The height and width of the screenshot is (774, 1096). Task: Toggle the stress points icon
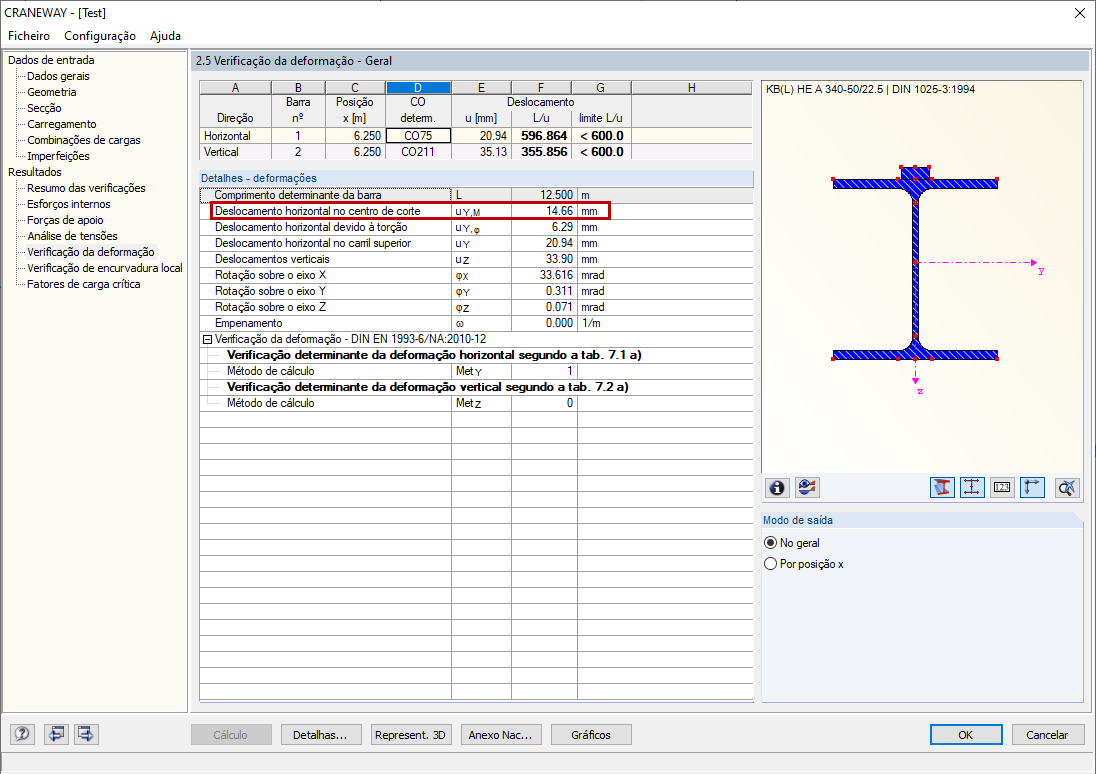coord(972,487)
